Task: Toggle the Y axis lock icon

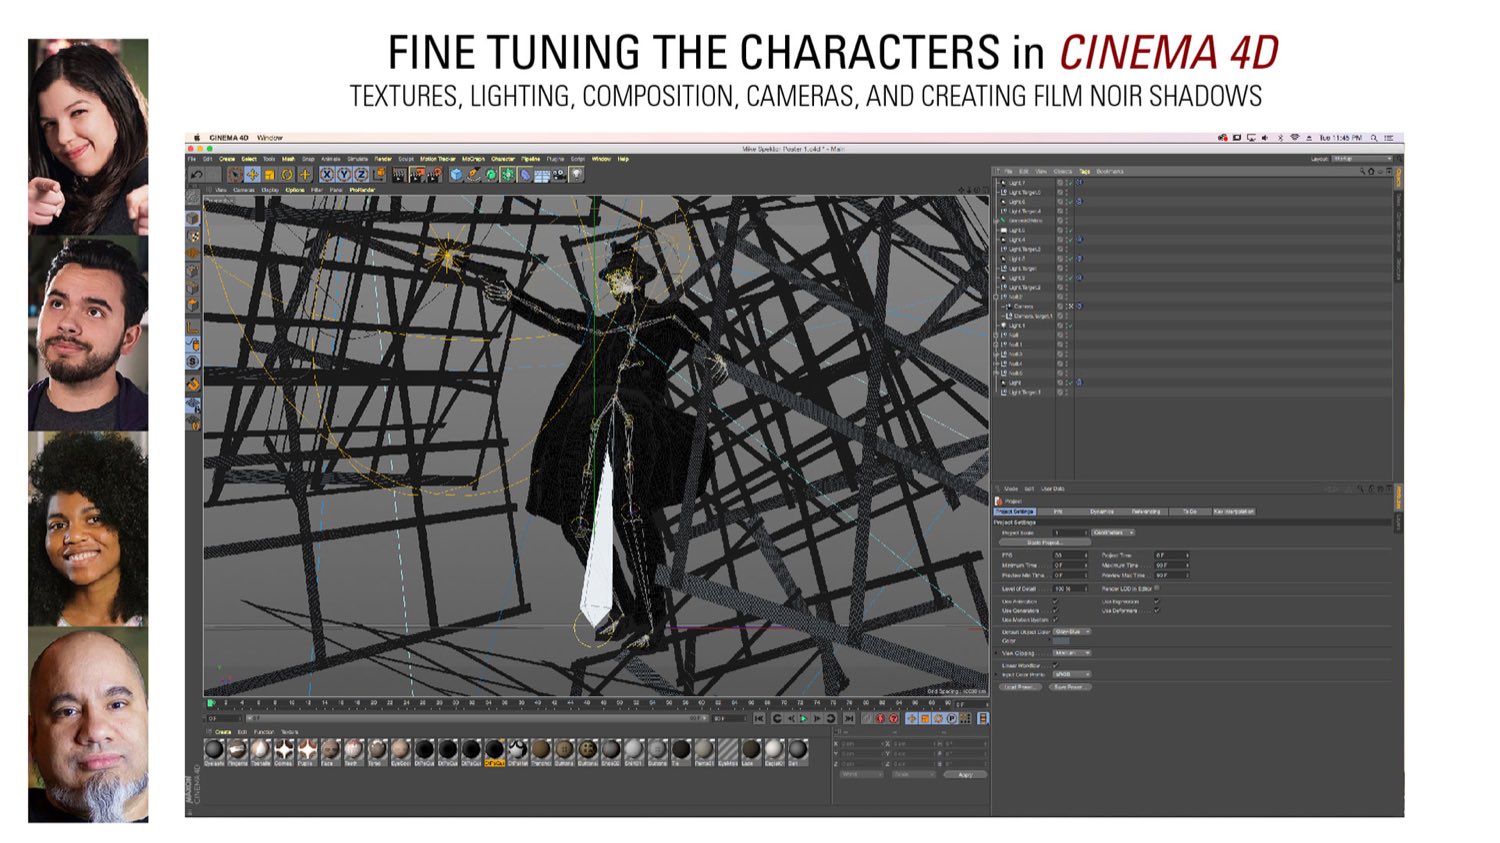Action: pos(344,175)
